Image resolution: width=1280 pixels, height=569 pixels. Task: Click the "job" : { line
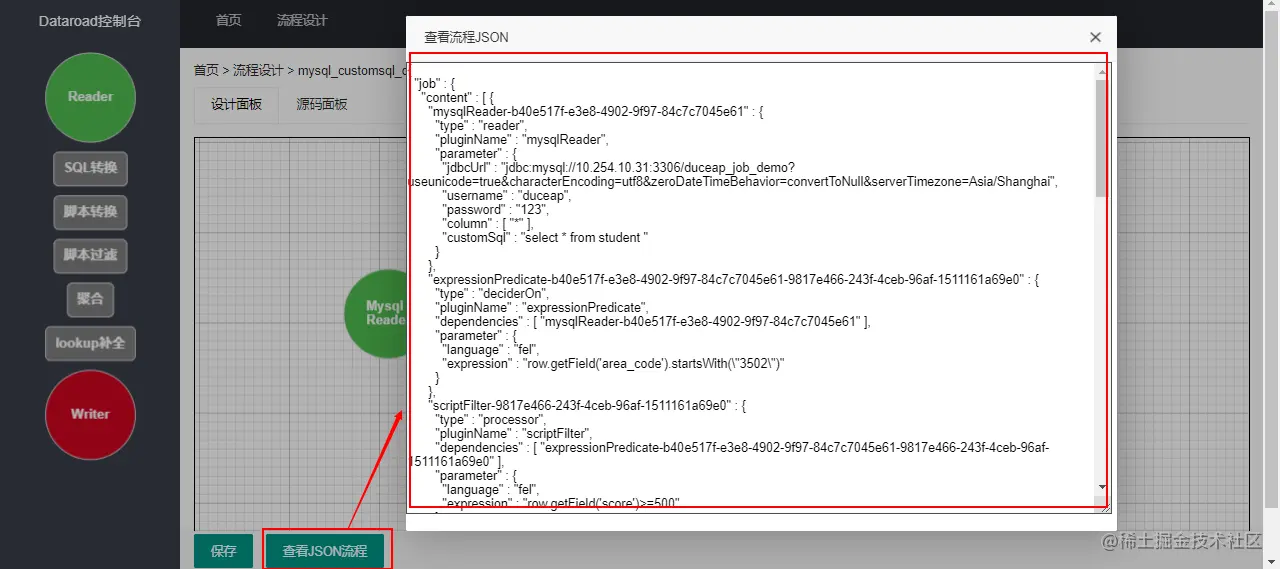click(x=435, y=84)
